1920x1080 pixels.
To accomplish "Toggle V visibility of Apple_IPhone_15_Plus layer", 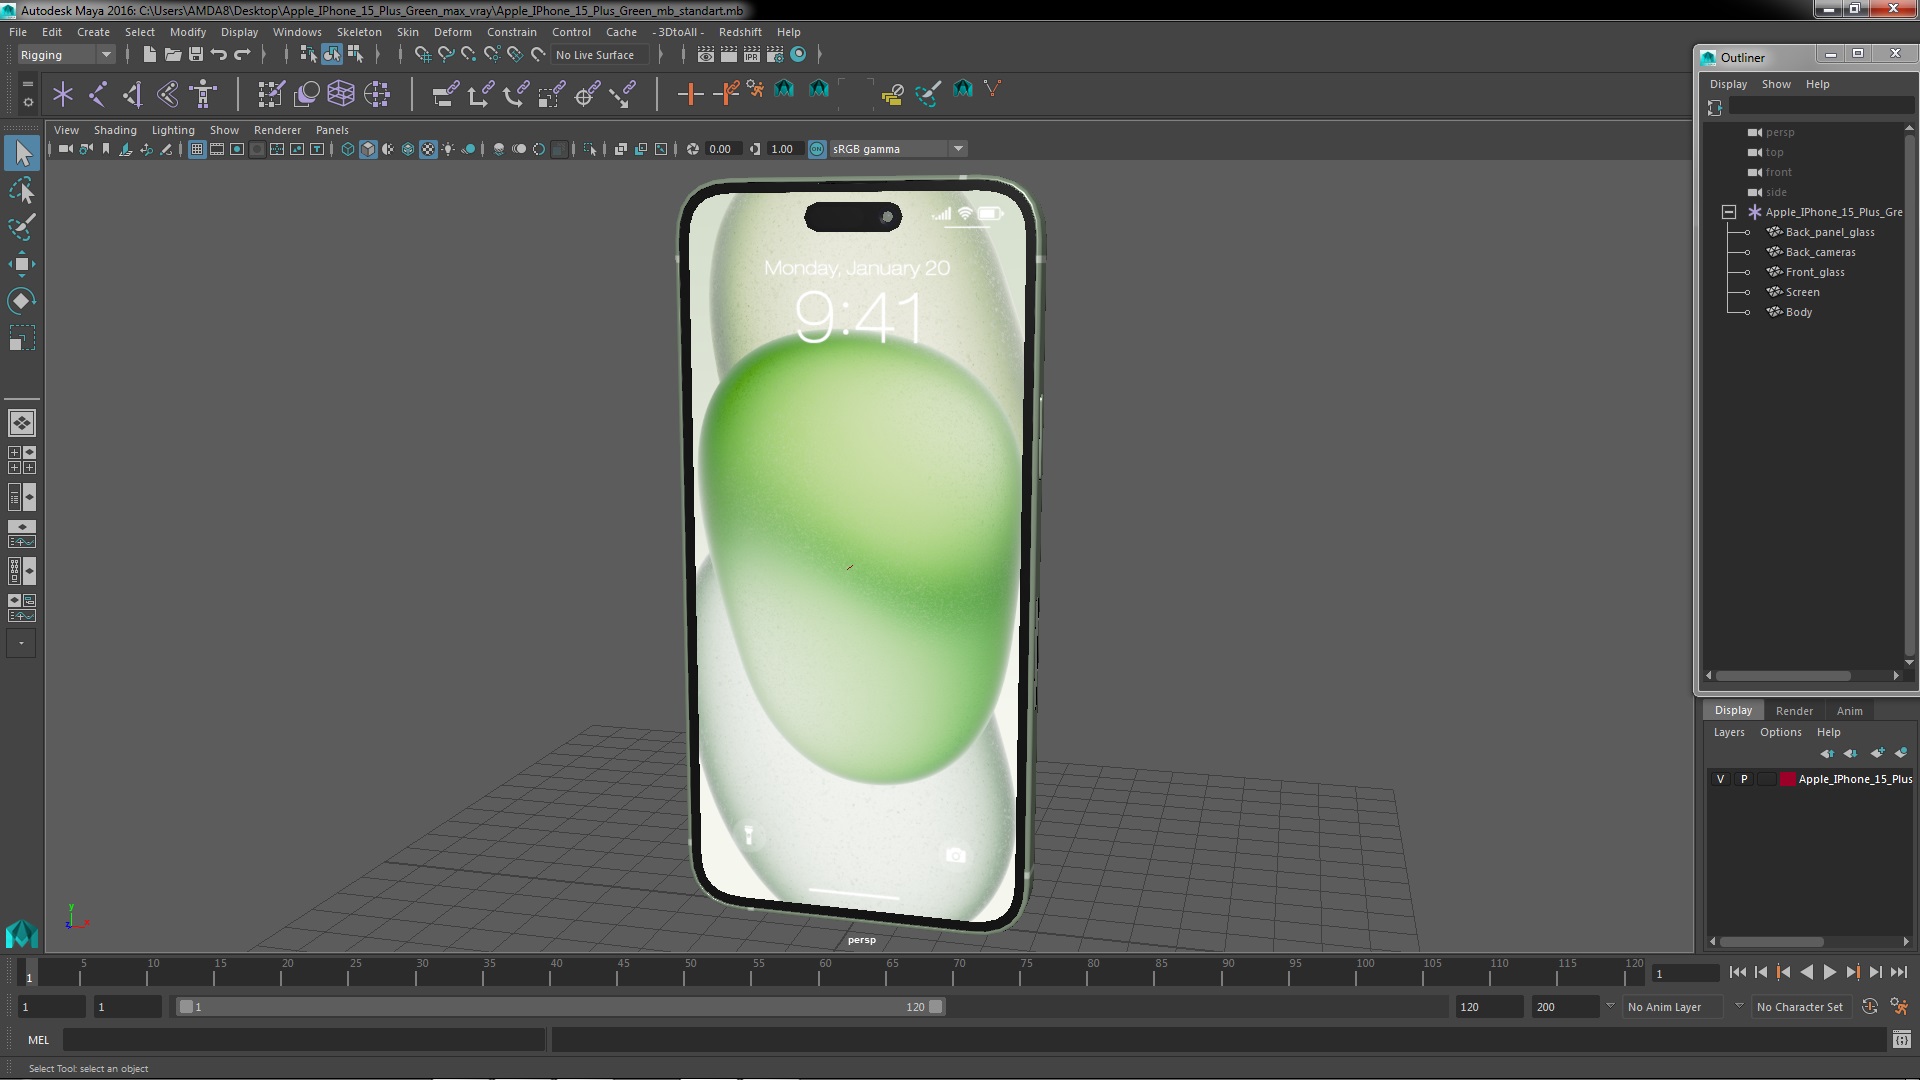I will 1720,779.
